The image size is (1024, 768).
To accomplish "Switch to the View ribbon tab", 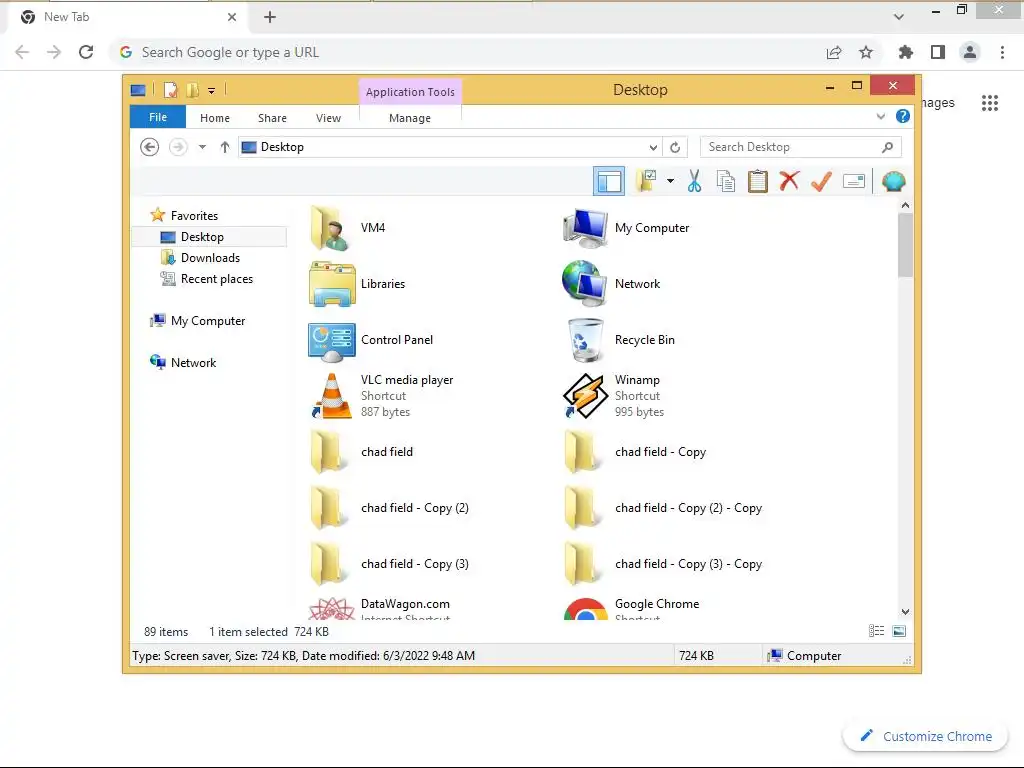I will tap(328, 118).
